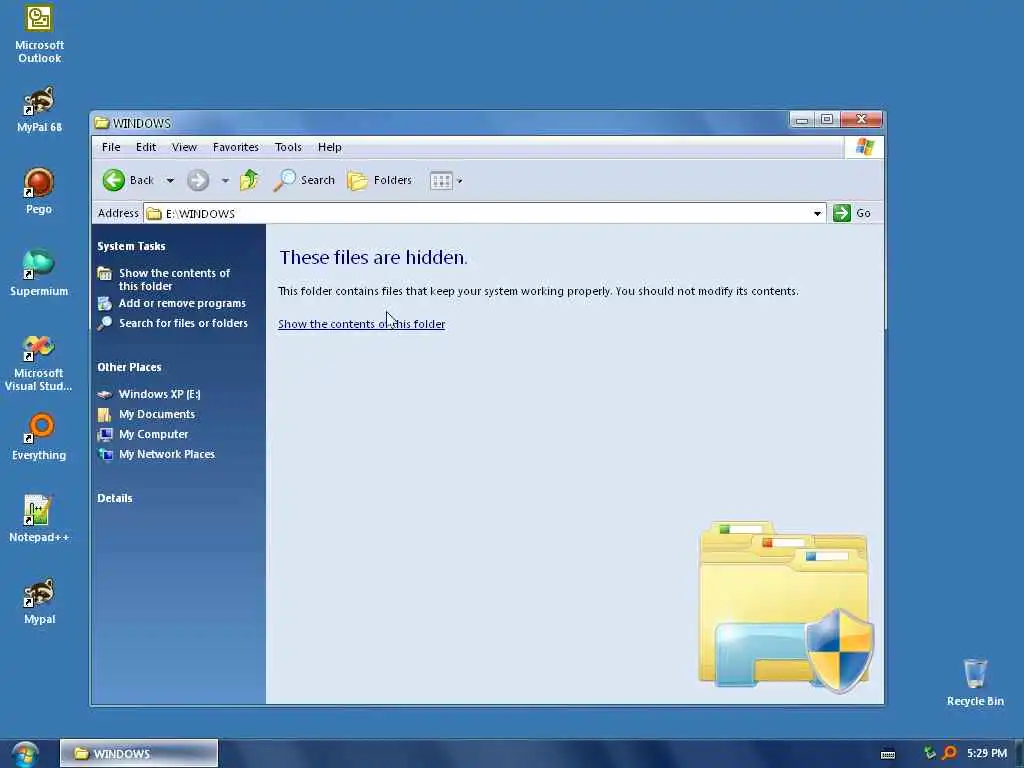Expand the address bar dropdown
This screenshot has height=768, width=1024.
[x=817, y=214]
